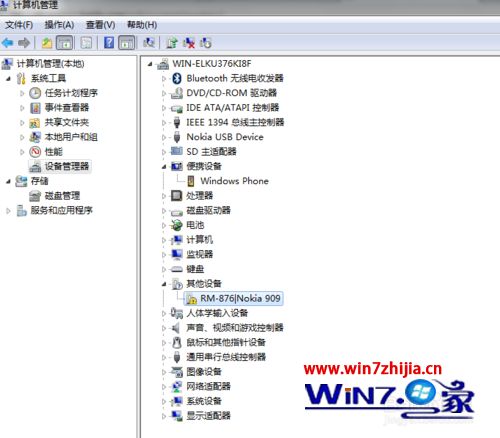
Task: Click the Bluetooth device category icon
Action: pos(177,78)
